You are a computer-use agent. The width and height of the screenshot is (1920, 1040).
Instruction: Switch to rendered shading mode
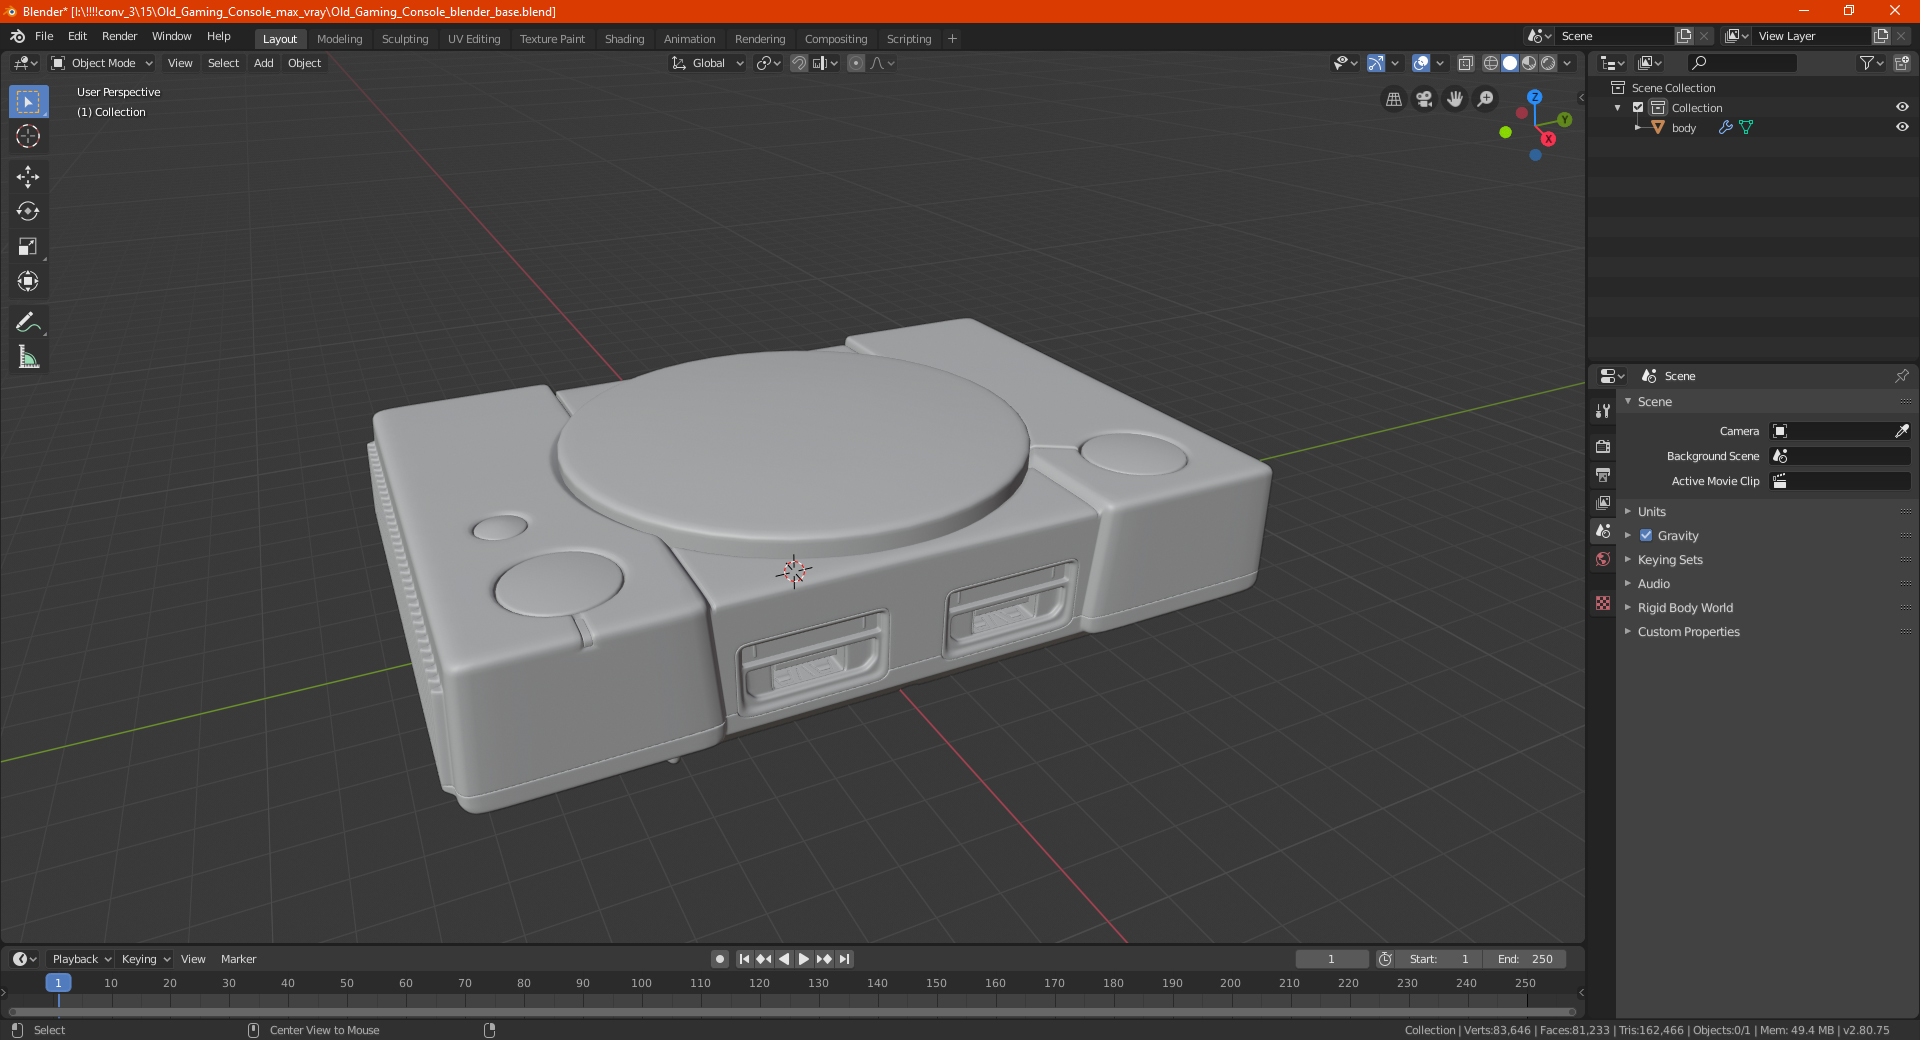coord(1548,63)
